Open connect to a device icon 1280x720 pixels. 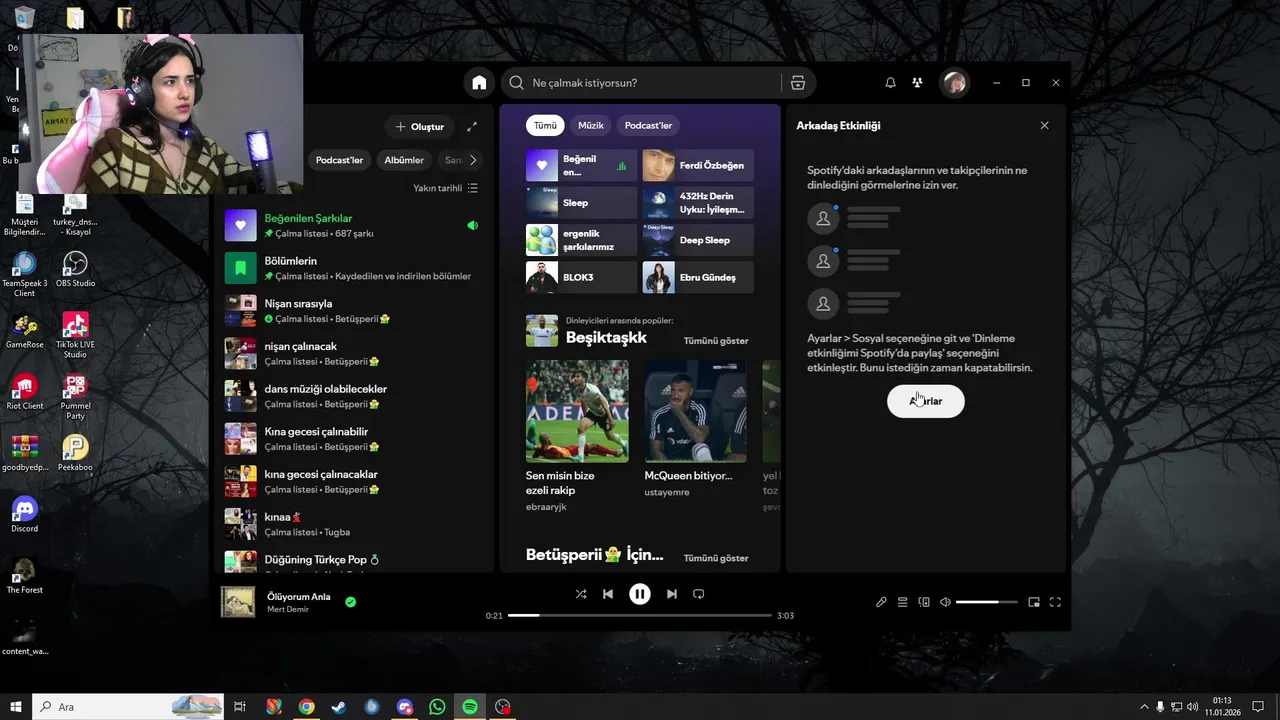point(924,602)
